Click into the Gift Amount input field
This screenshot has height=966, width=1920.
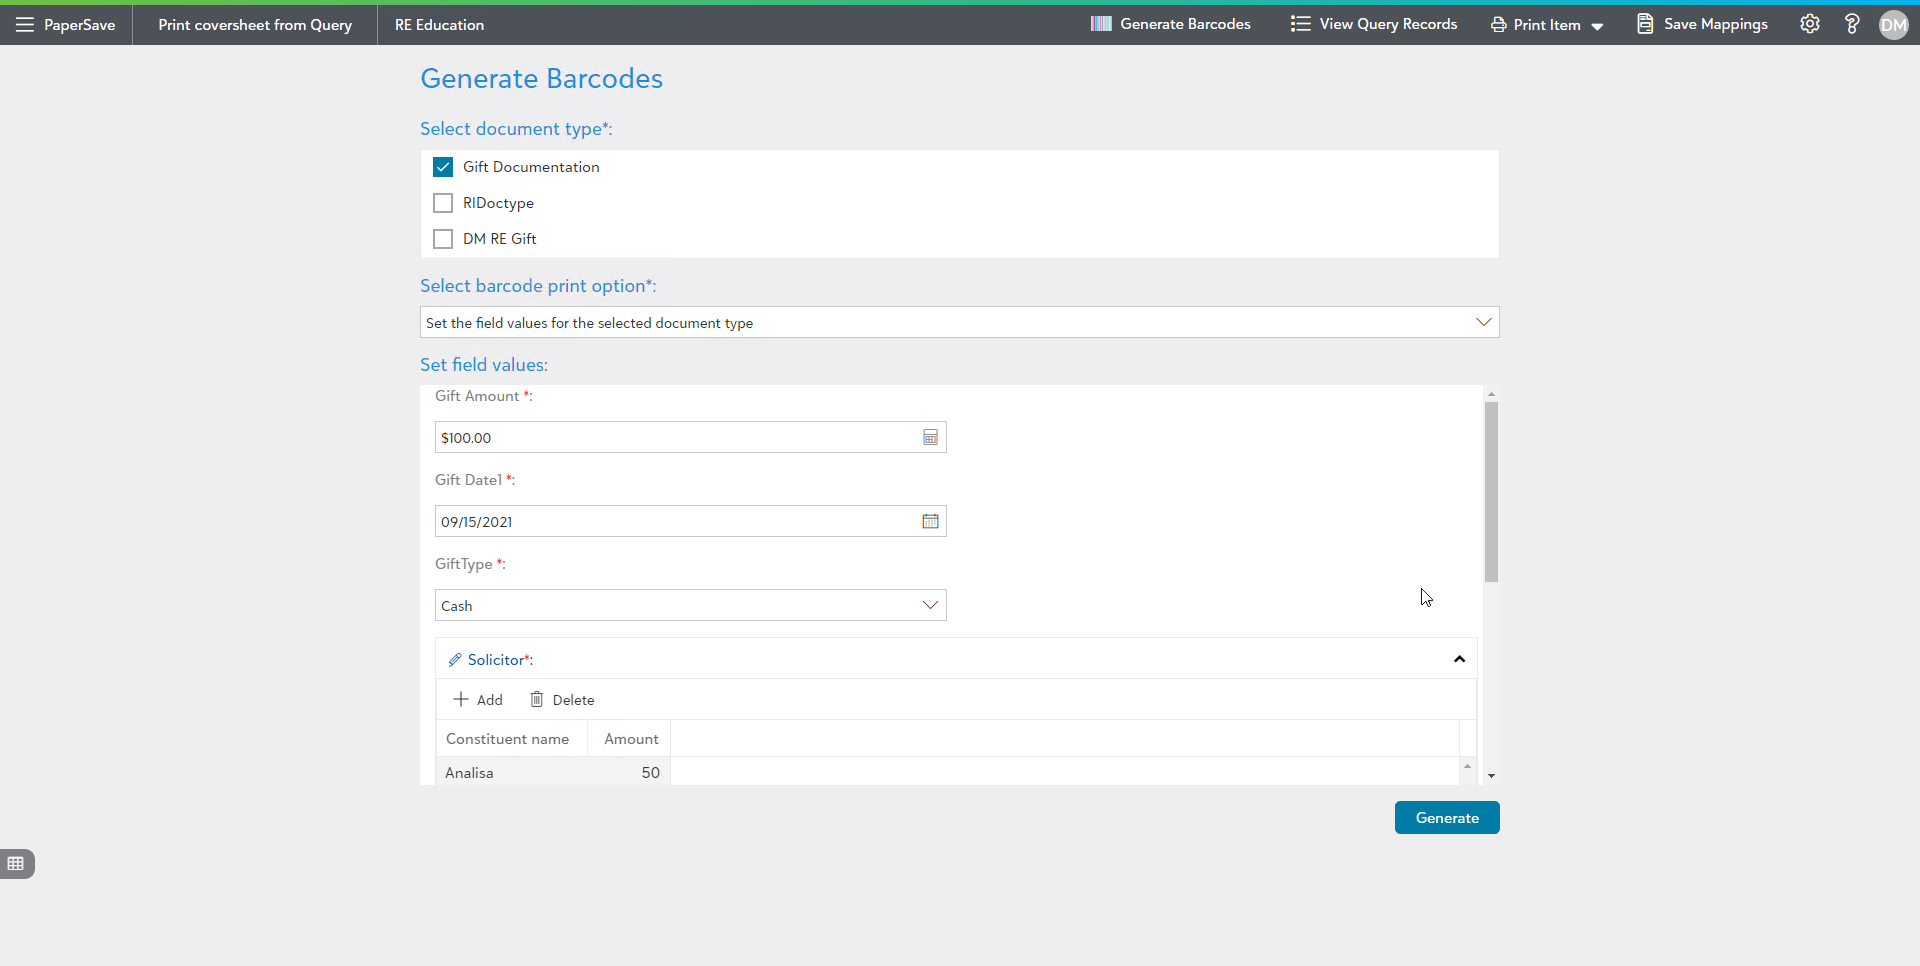pyautogui.click(x=675, y=437)
